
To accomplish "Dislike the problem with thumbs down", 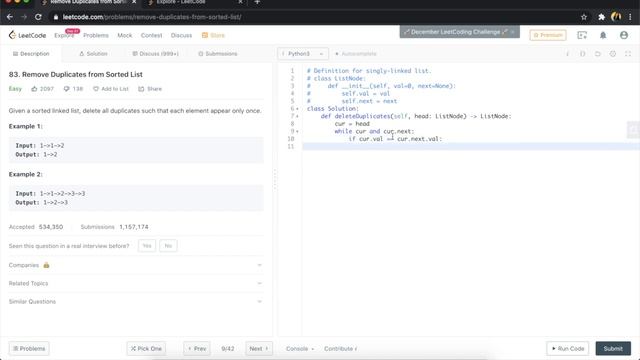I will click(x=66, y=89).
